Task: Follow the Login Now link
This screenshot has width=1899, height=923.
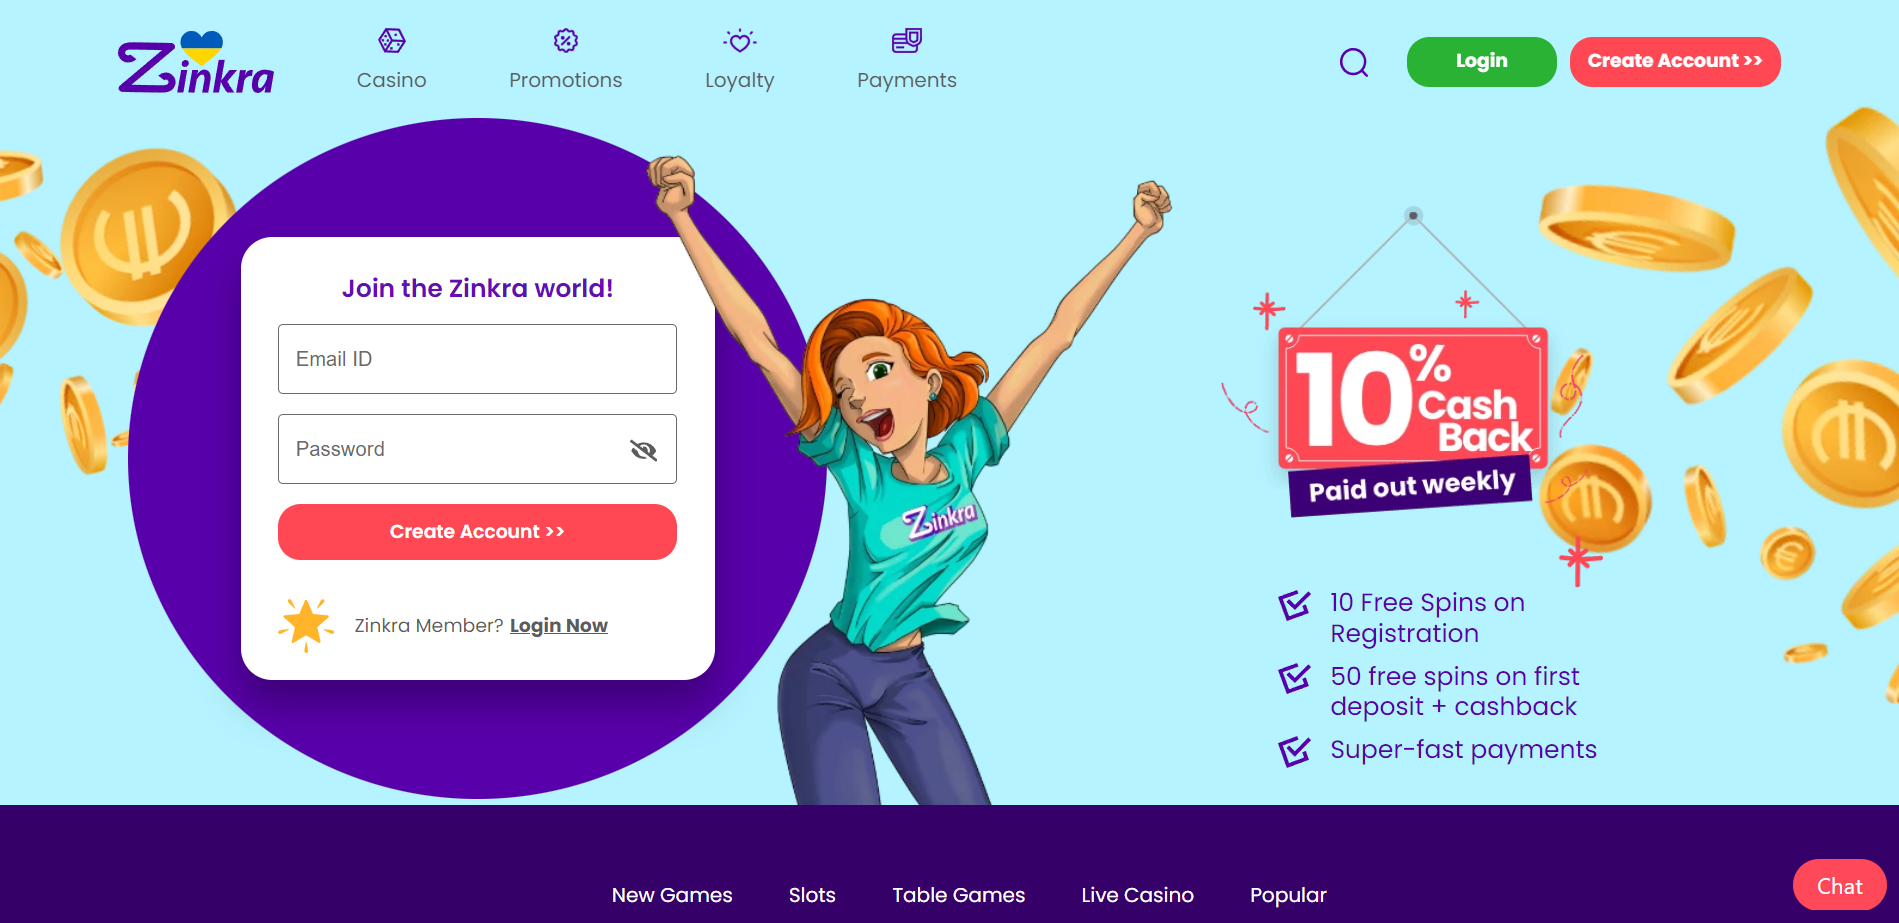Action: click(x=559, y=626)
